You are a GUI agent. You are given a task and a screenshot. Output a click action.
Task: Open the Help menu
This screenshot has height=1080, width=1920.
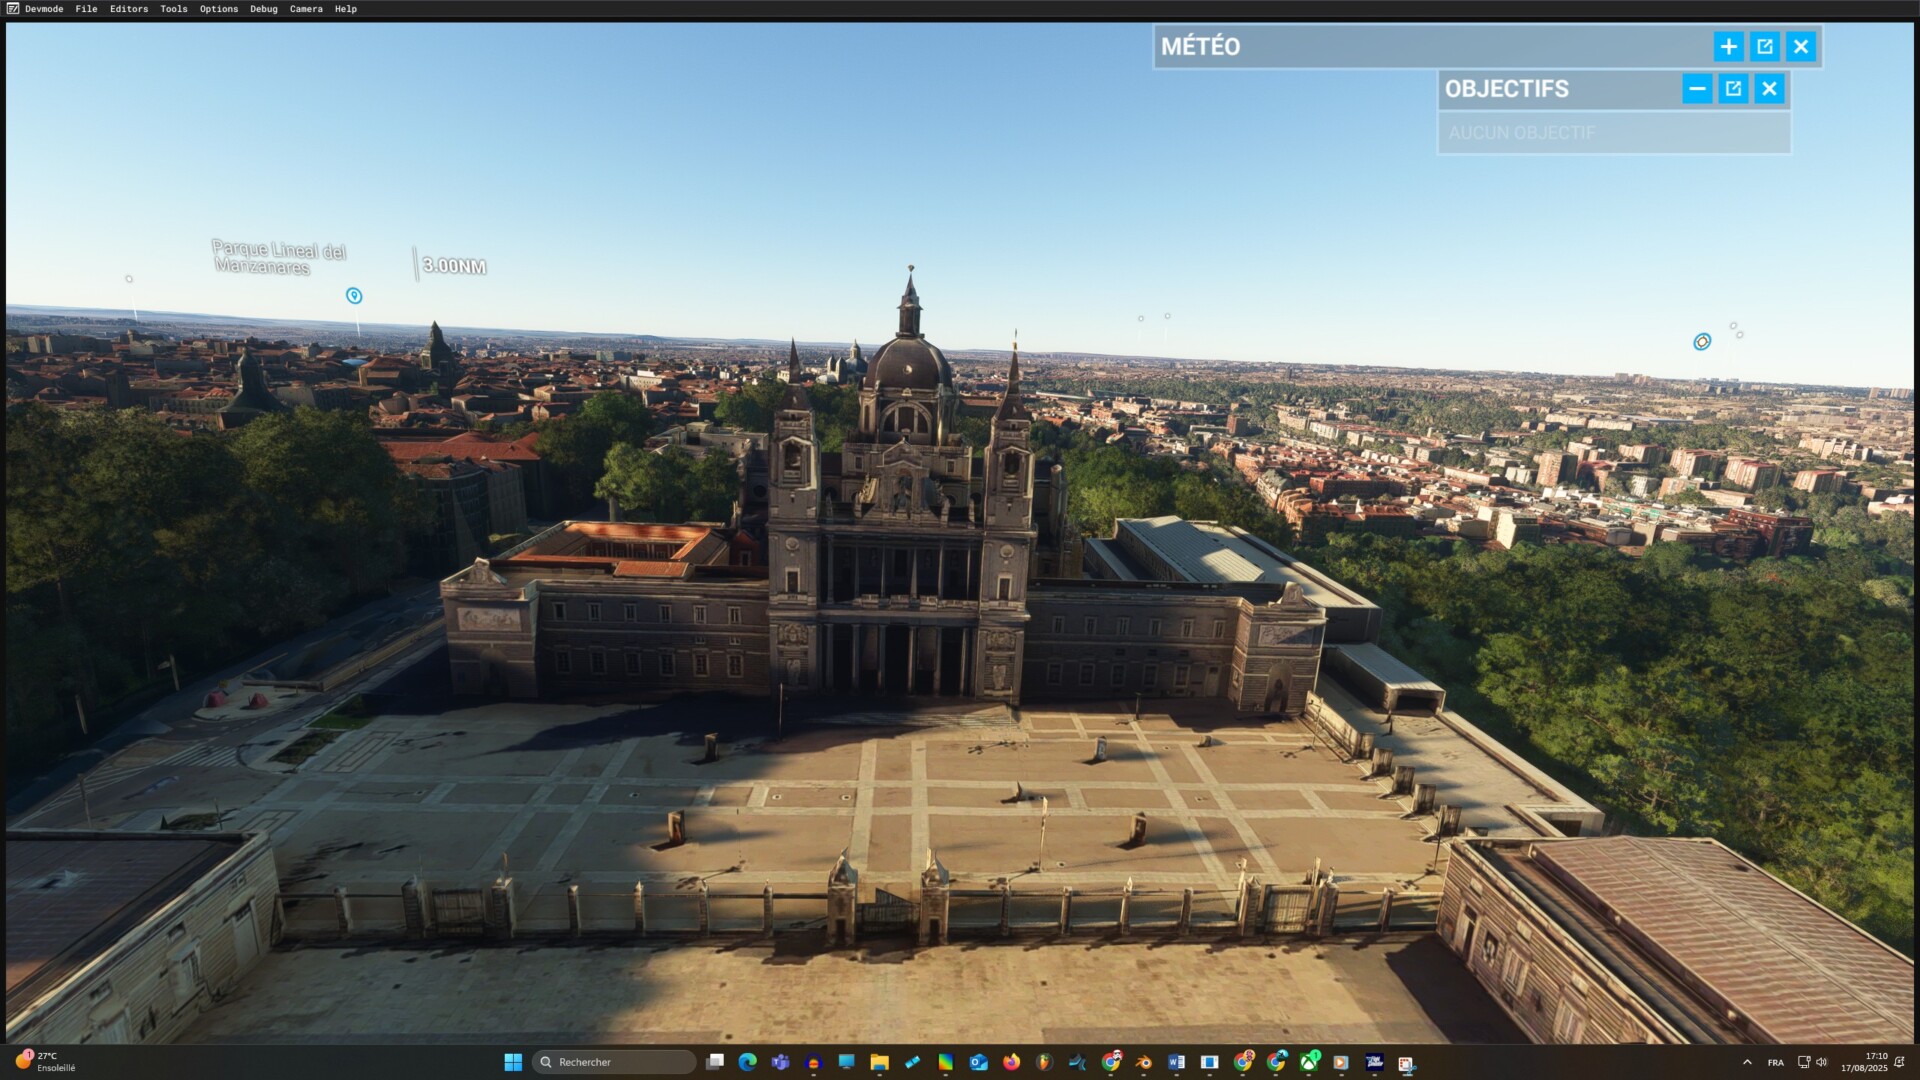[x=345, y=9]
